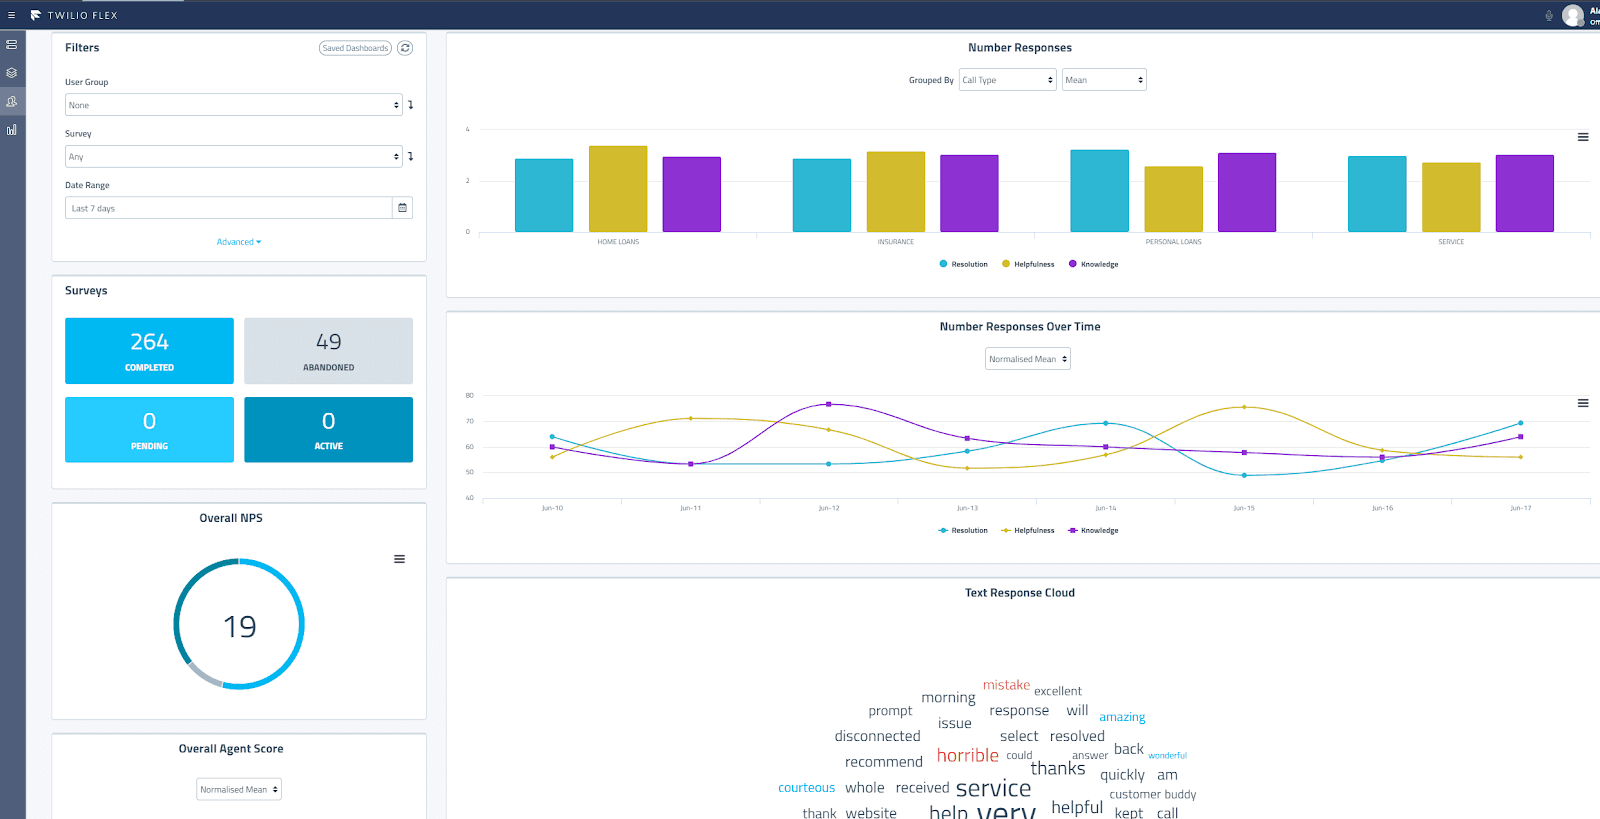Expand the Advanced filters link
1600x819 pixels.
click(238, 242)
